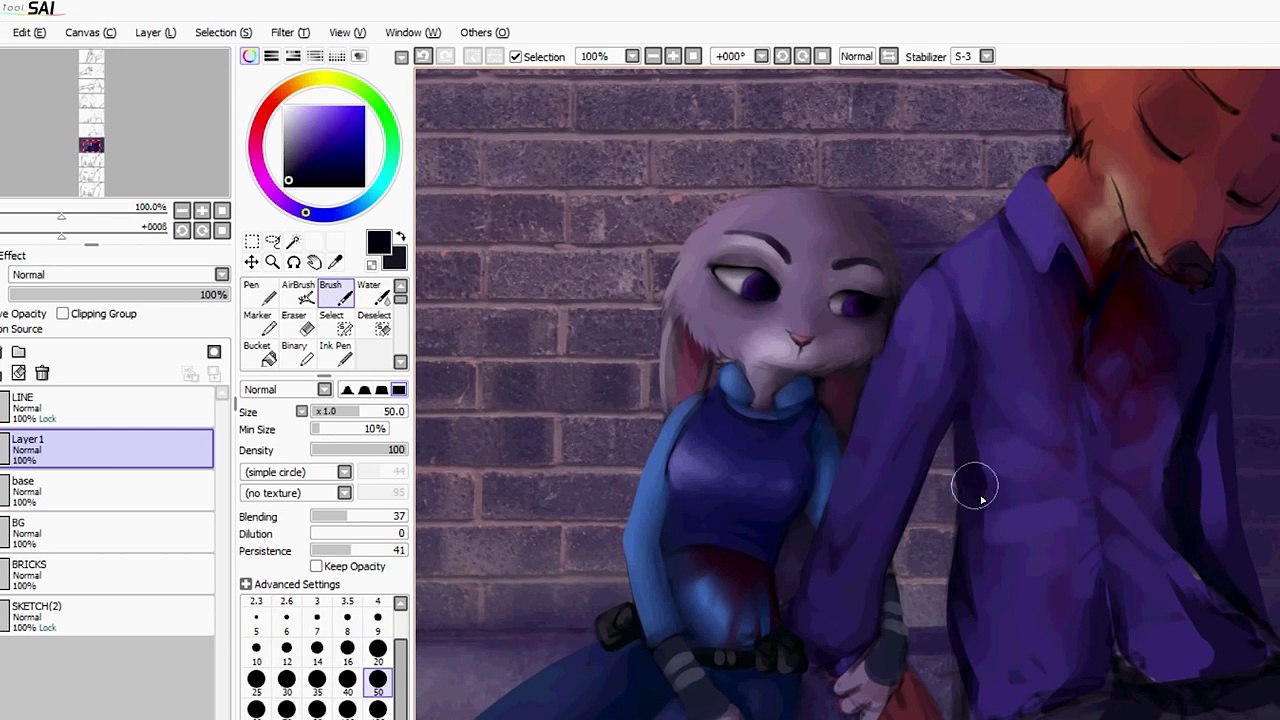Click the foreground color swatch
The image size is (1280, 720).
[x=378, y=242]
